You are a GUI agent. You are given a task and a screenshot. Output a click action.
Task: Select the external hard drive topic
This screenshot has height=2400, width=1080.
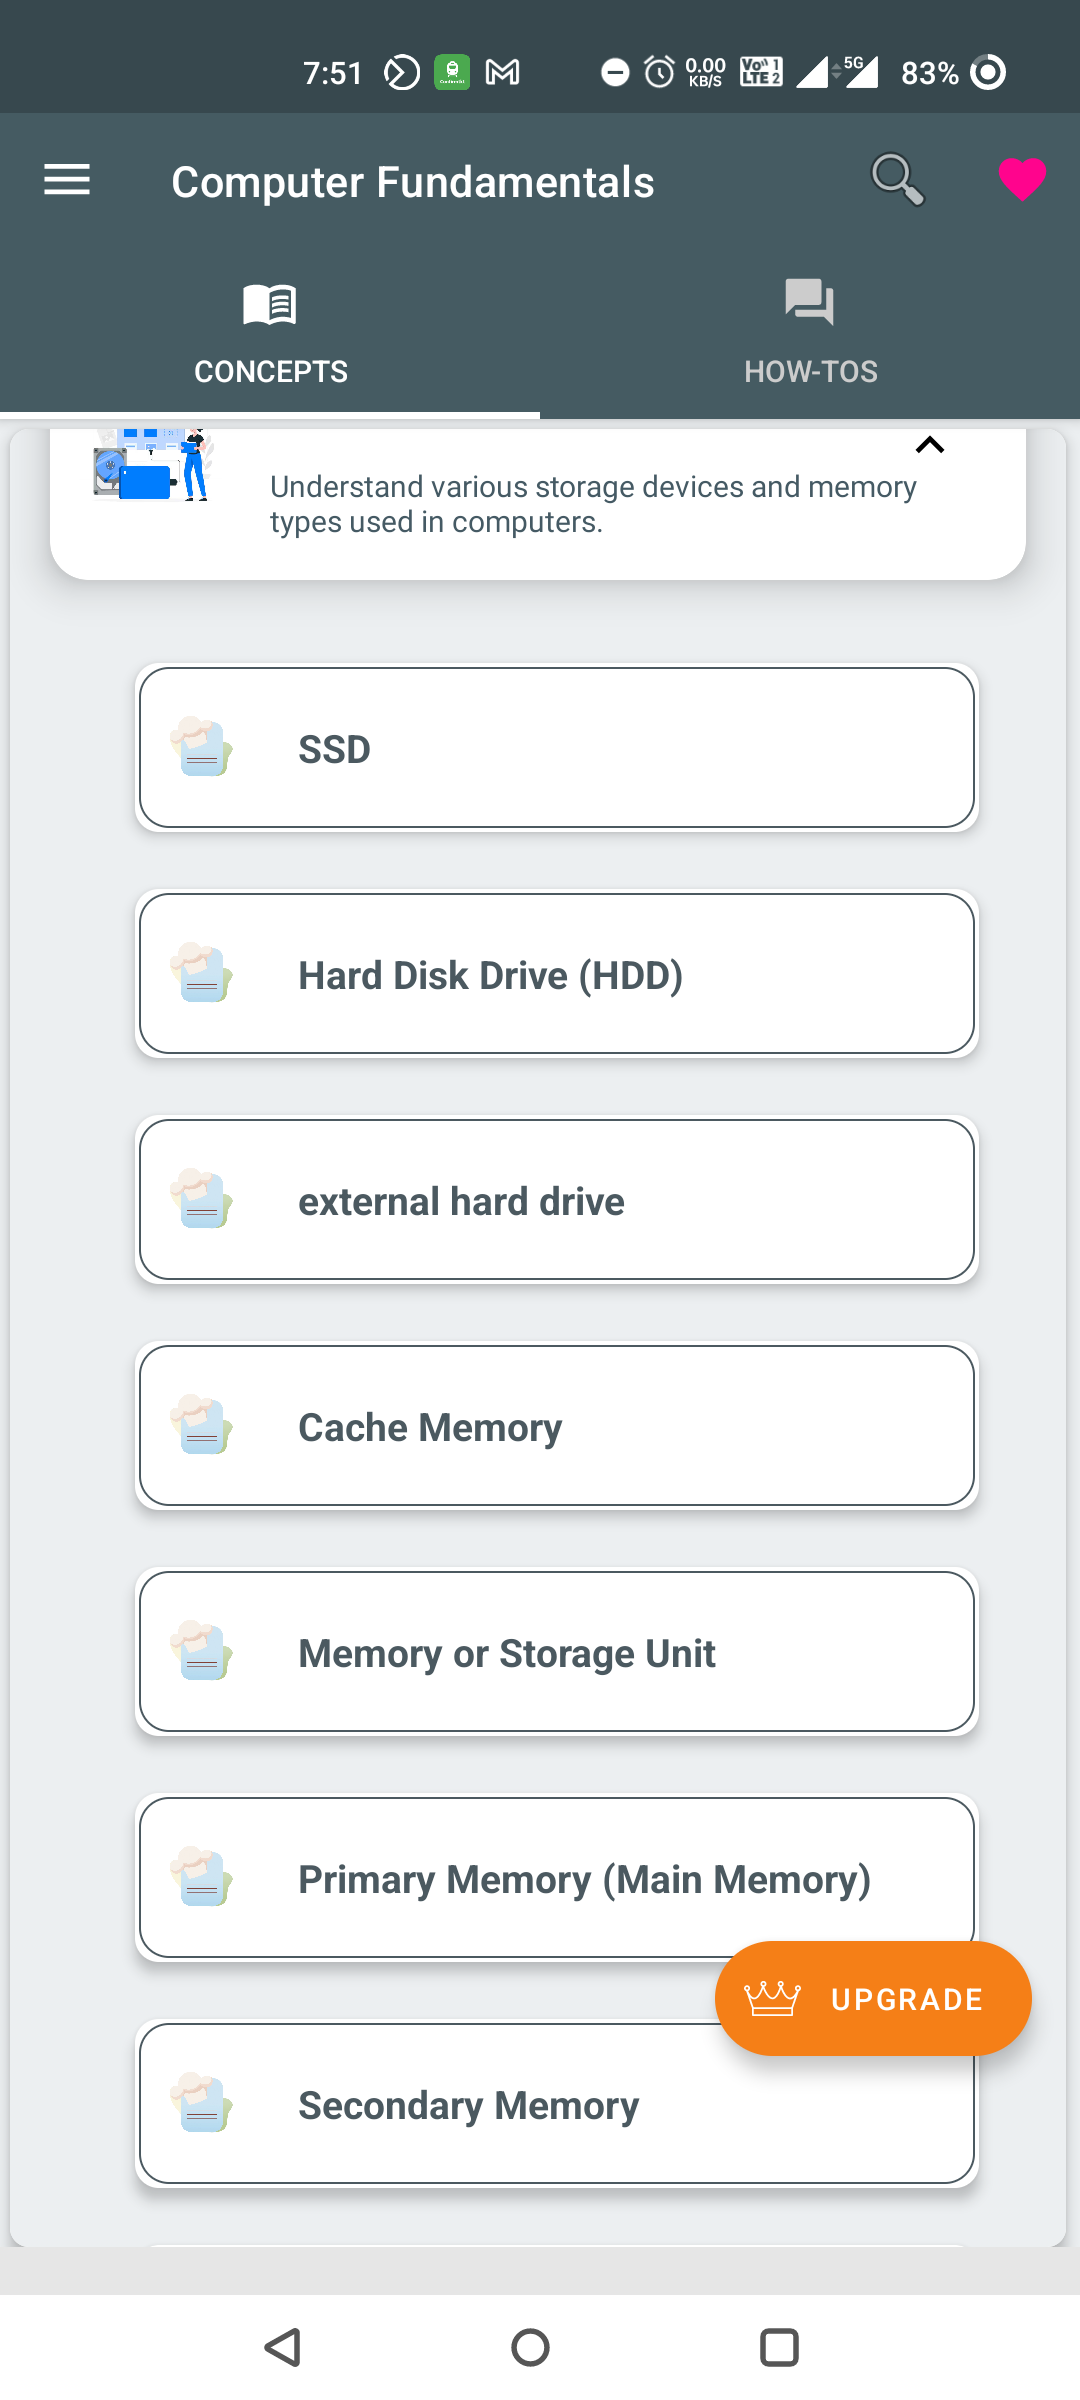pos(556,1200)
